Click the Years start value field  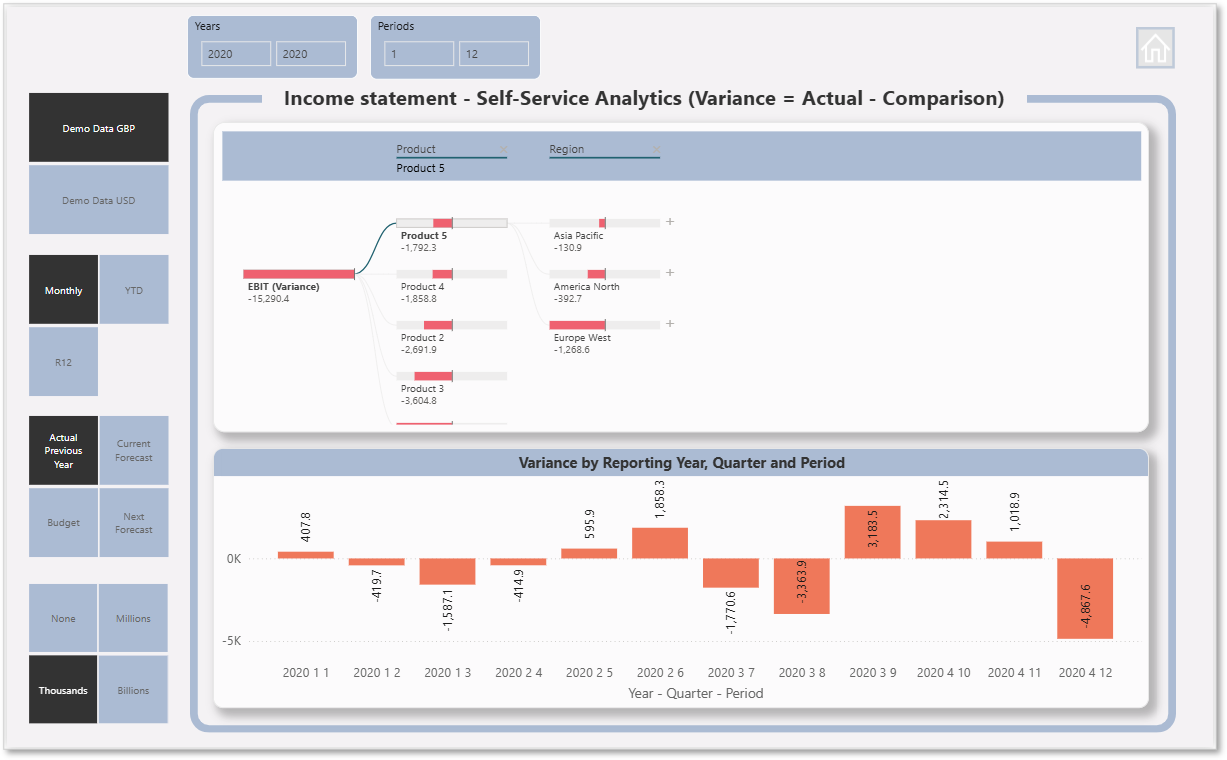tap(236, 54)
